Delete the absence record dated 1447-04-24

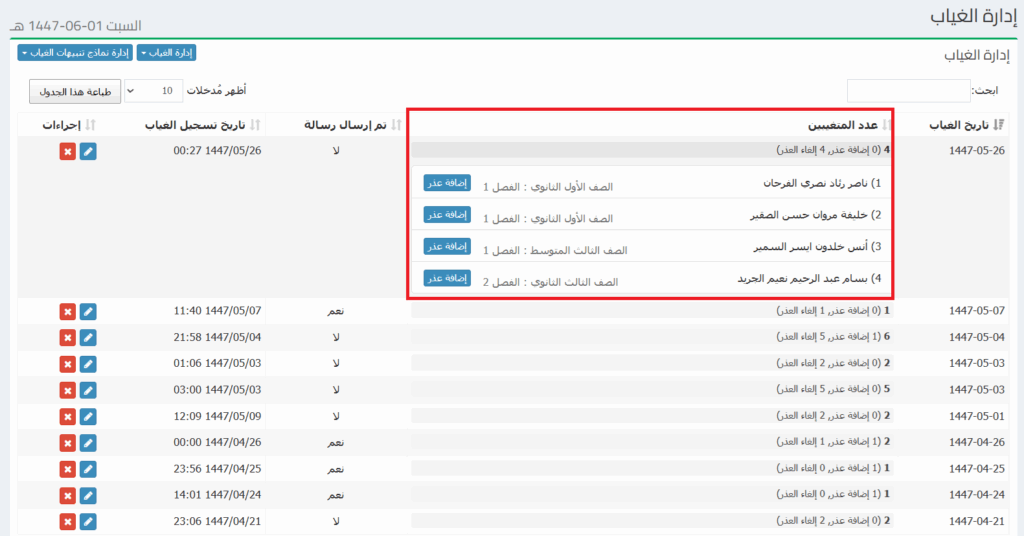point(67,494)
